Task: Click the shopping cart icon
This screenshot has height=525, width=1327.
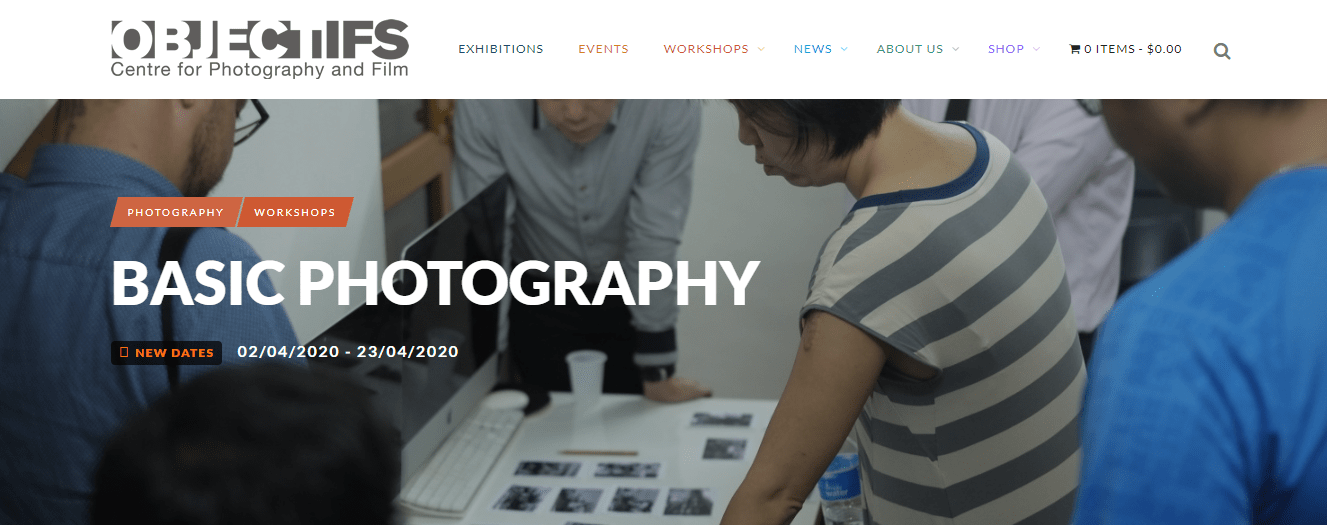Action: click(x=1075, y=49)
